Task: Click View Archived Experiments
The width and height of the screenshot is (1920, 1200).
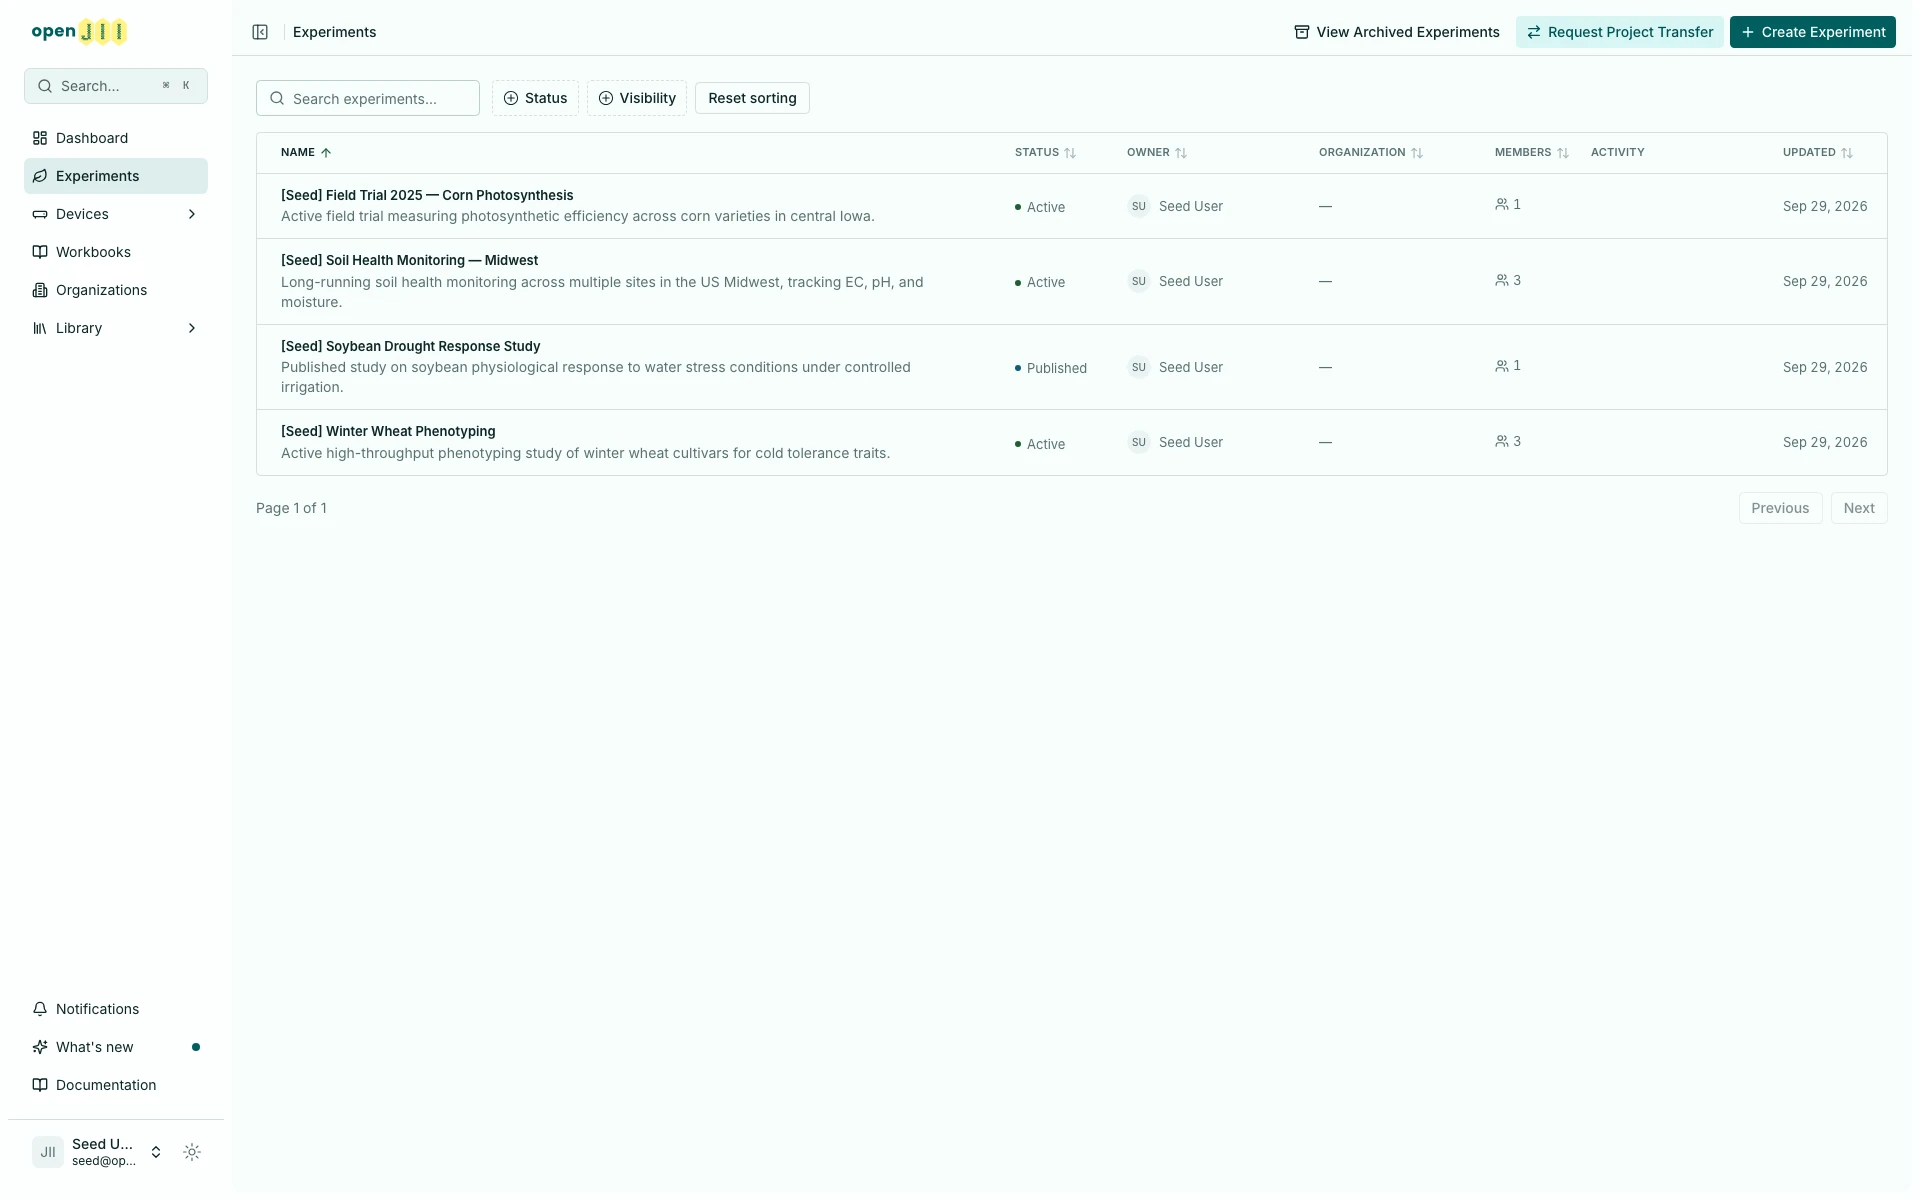Action: pyautogui.click(x=1397, y=32)
